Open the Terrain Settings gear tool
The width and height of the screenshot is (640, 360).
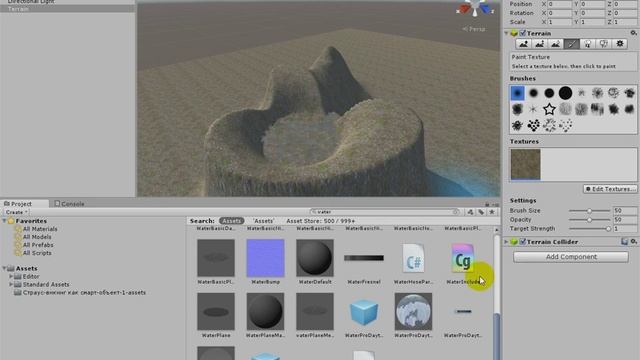pos(620,44)
